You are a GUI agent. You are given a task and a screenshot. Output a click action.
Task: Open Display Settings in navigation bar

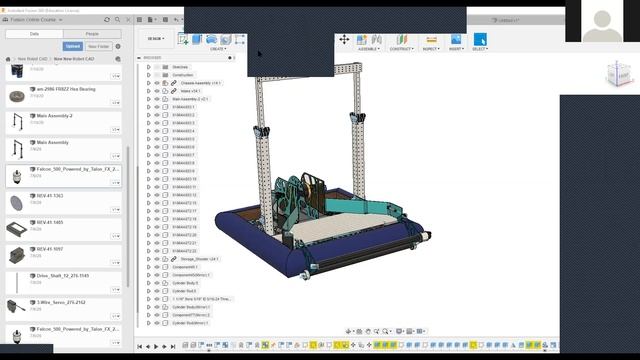point(400,331)
